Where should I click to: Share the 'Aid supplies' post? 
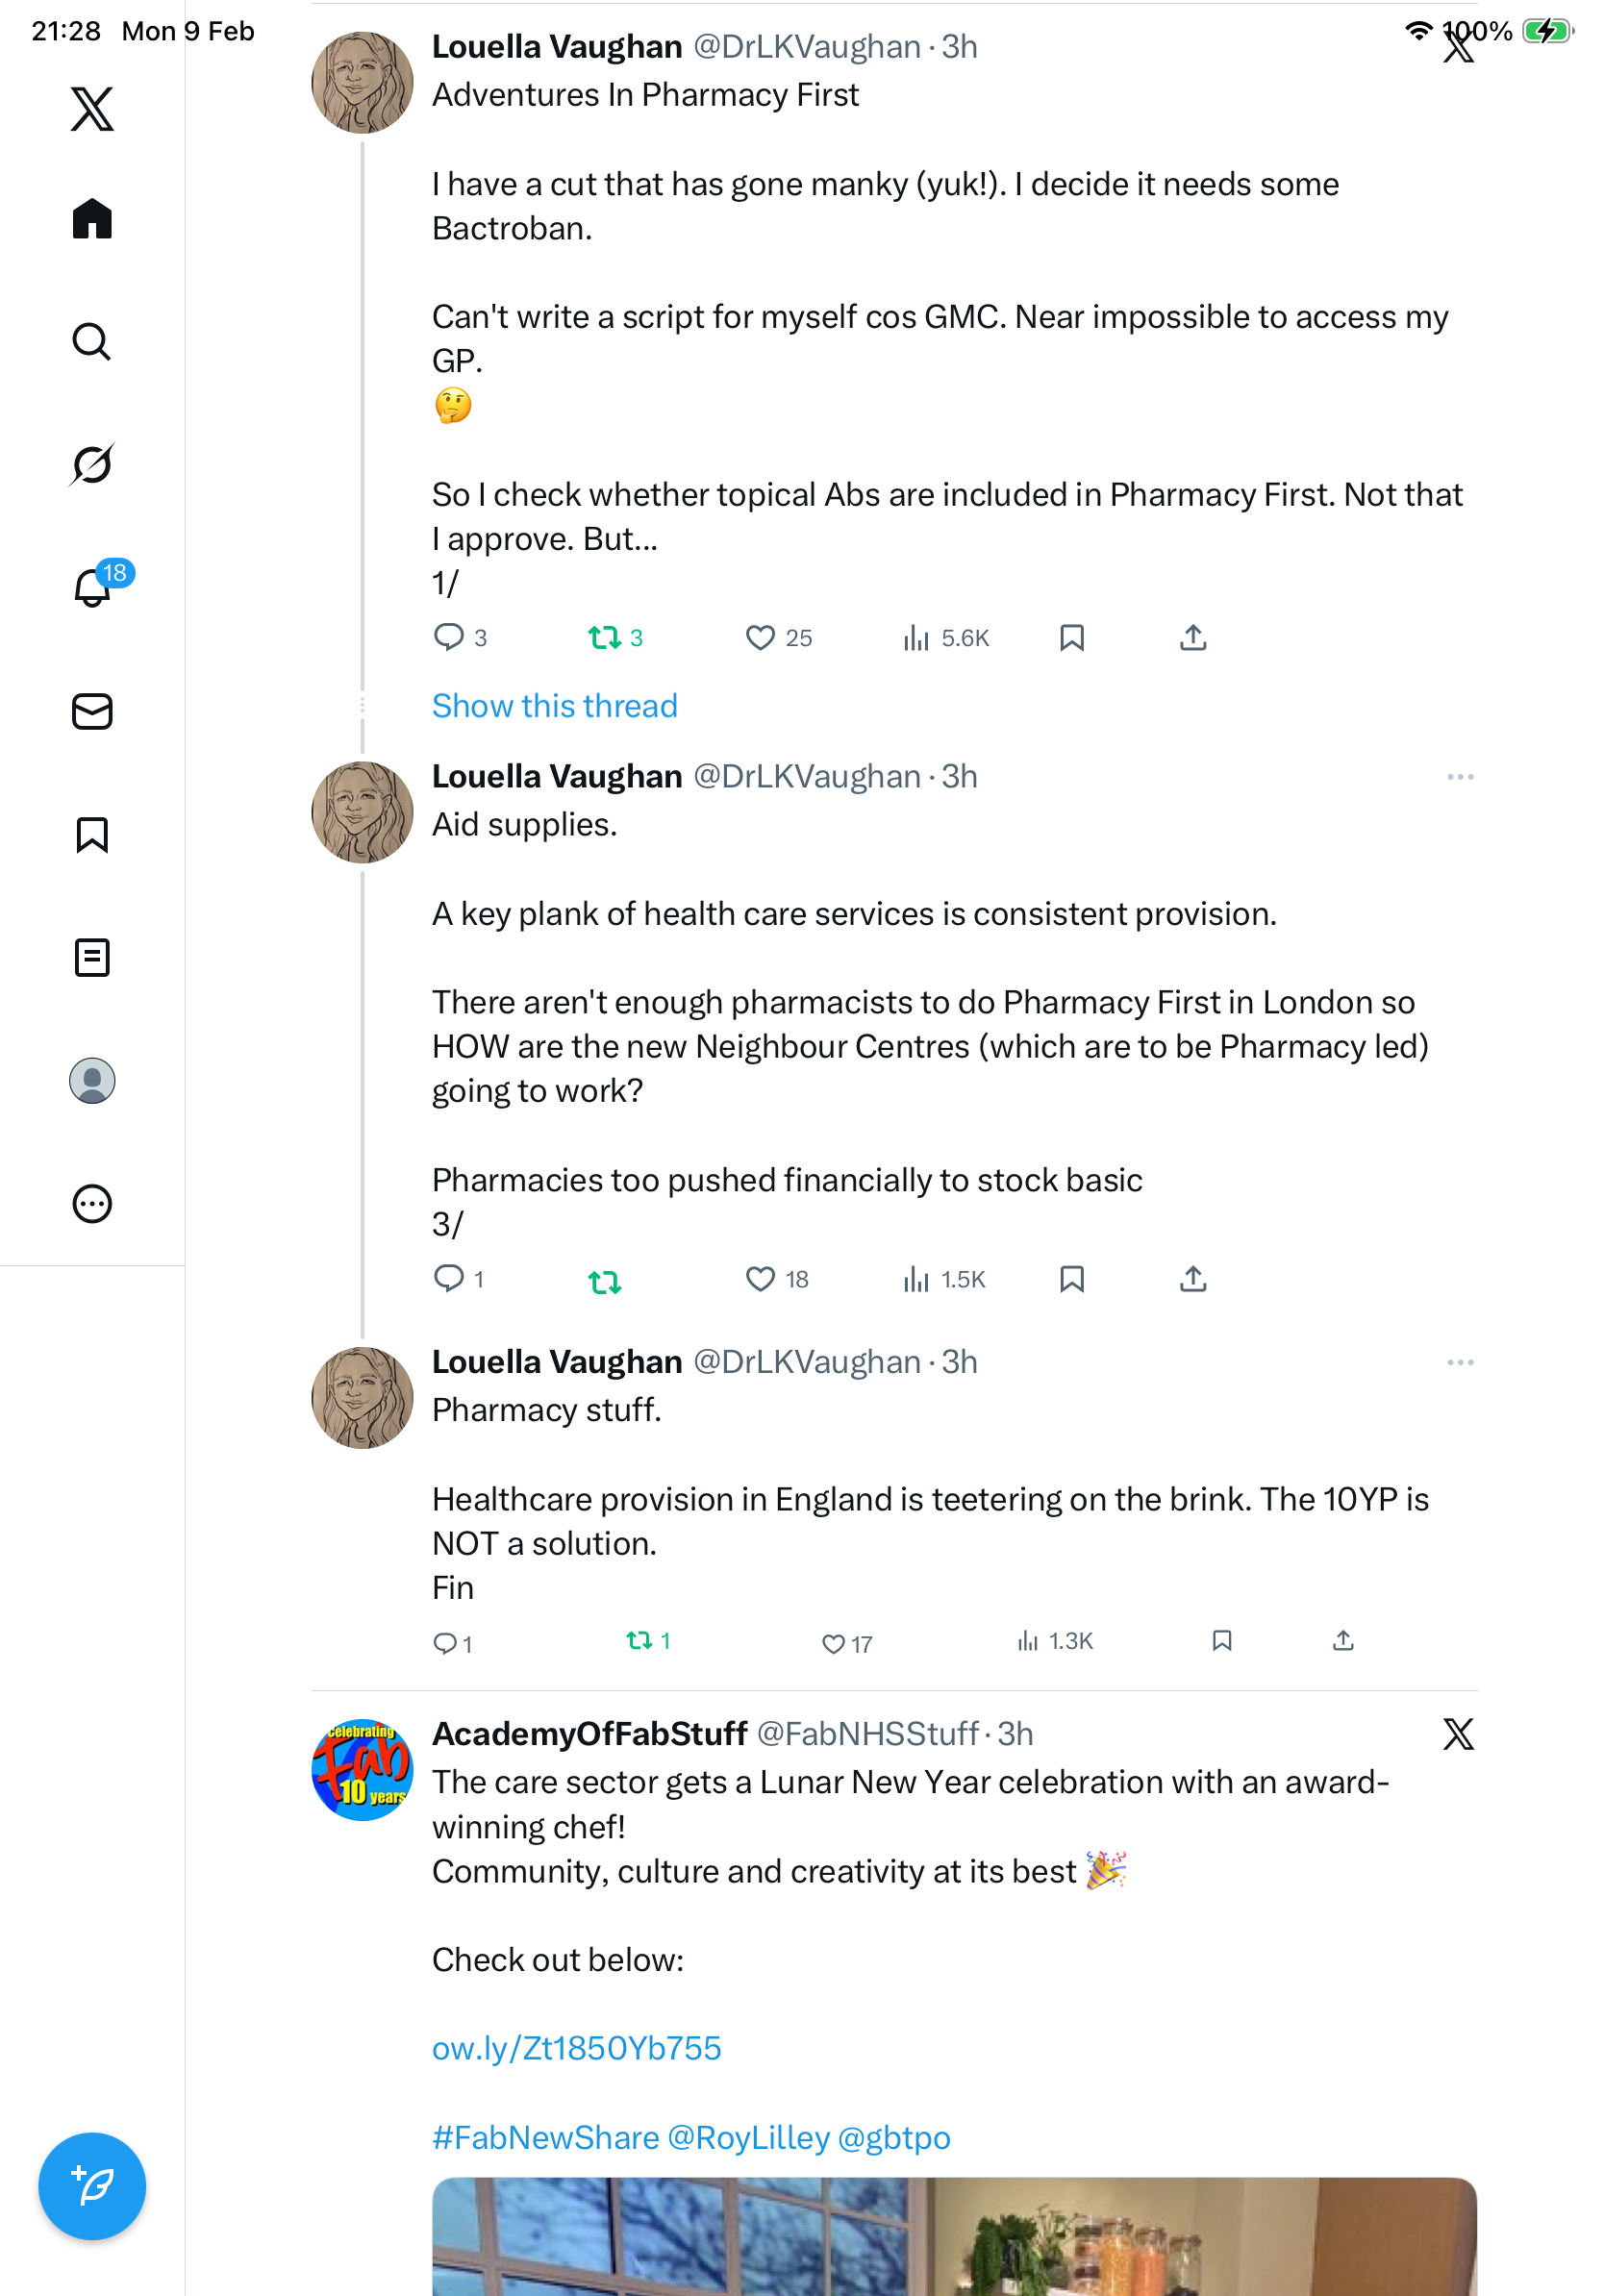1193,1279
